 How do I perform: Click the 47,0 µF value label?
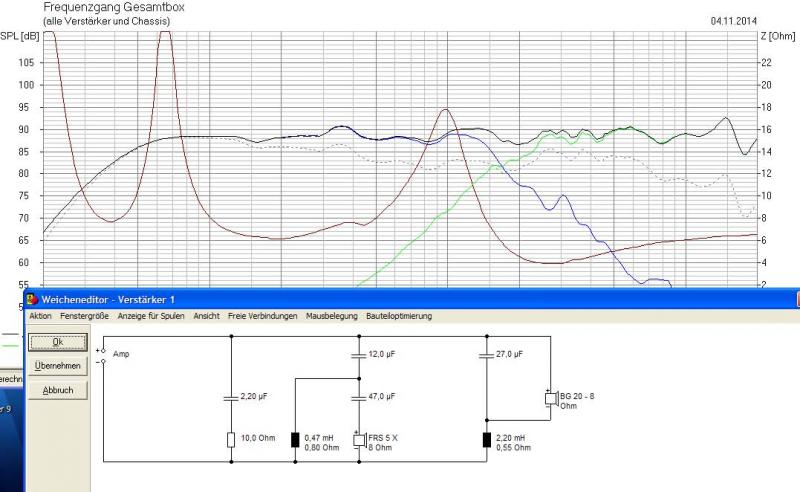[x=382, y=396]
